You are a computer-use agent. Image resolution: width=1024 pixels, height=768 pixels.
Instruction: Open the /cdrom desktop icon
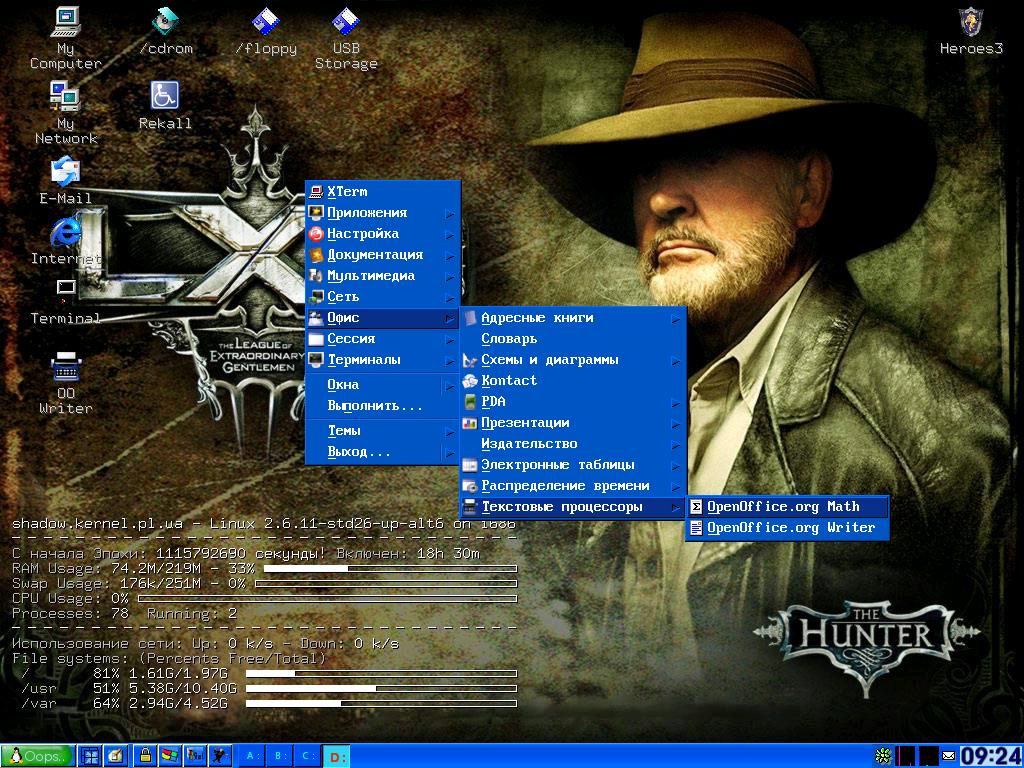165,22
